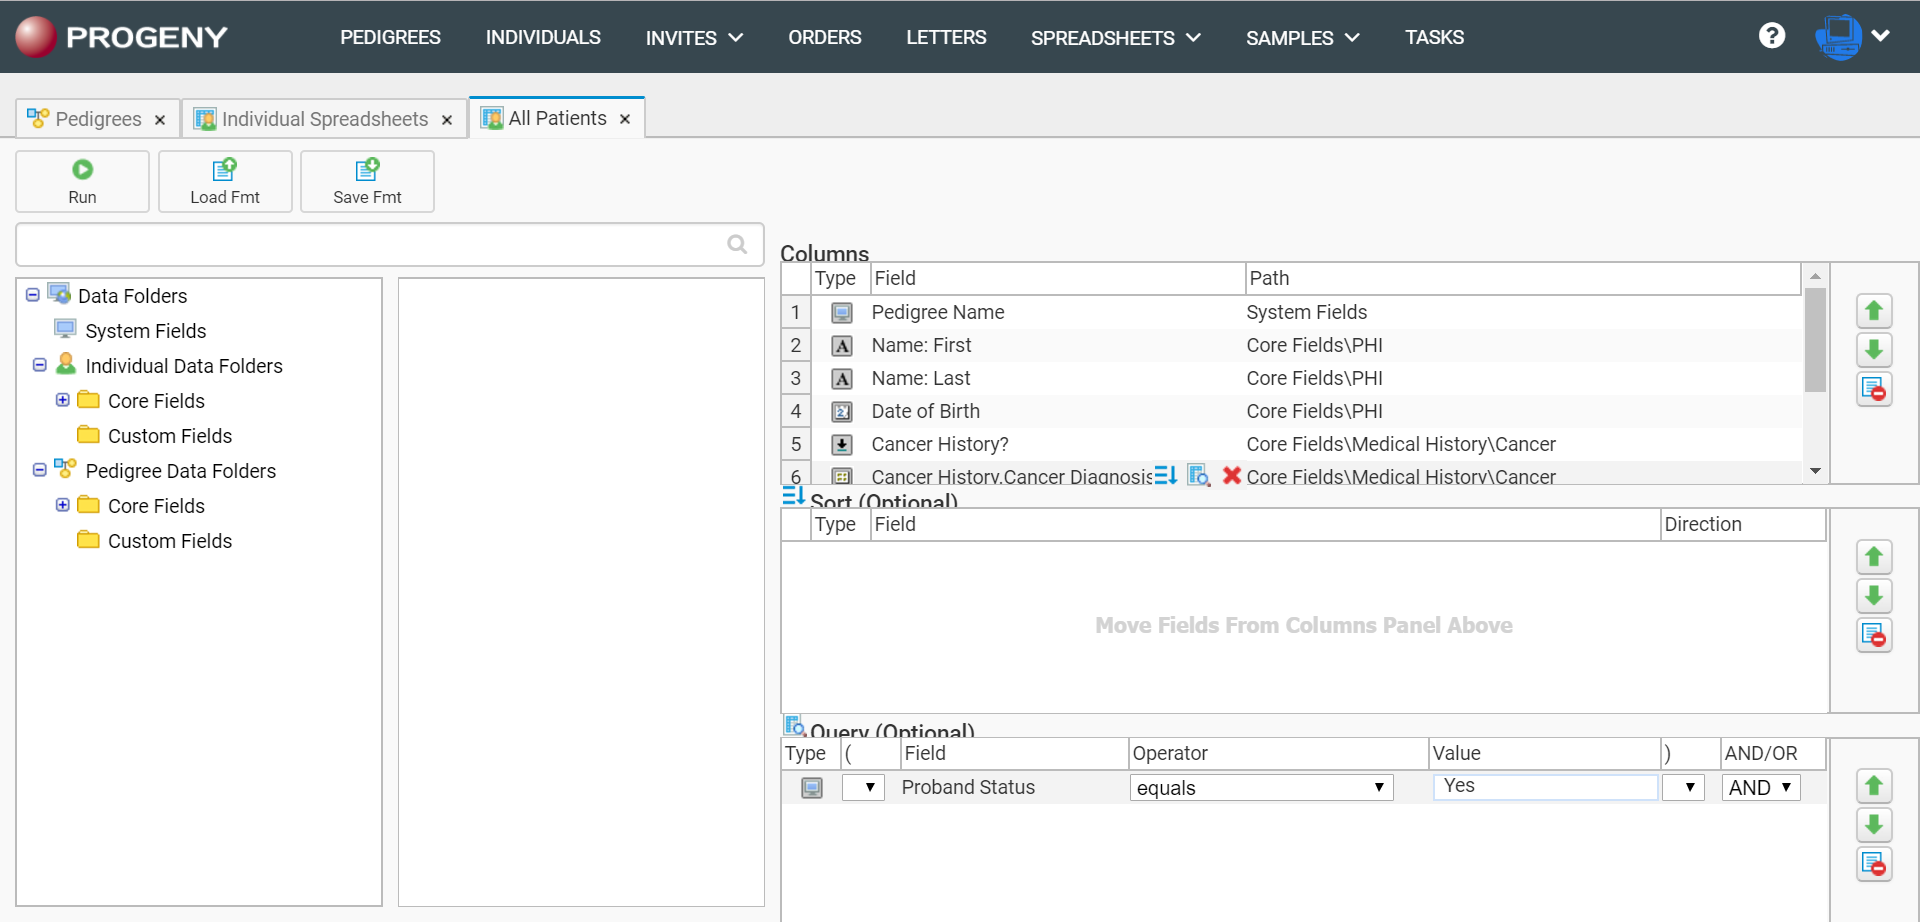
Task: Move selected sort field up with green arrow
Action: 1875,557
